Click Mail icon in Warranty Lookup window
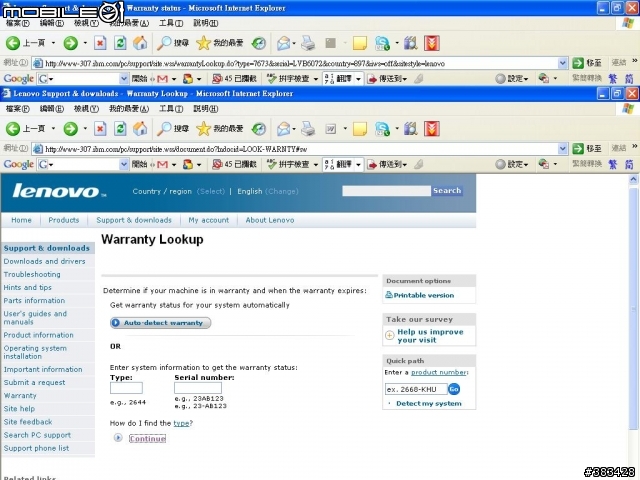640x480 pixels. 284,129
